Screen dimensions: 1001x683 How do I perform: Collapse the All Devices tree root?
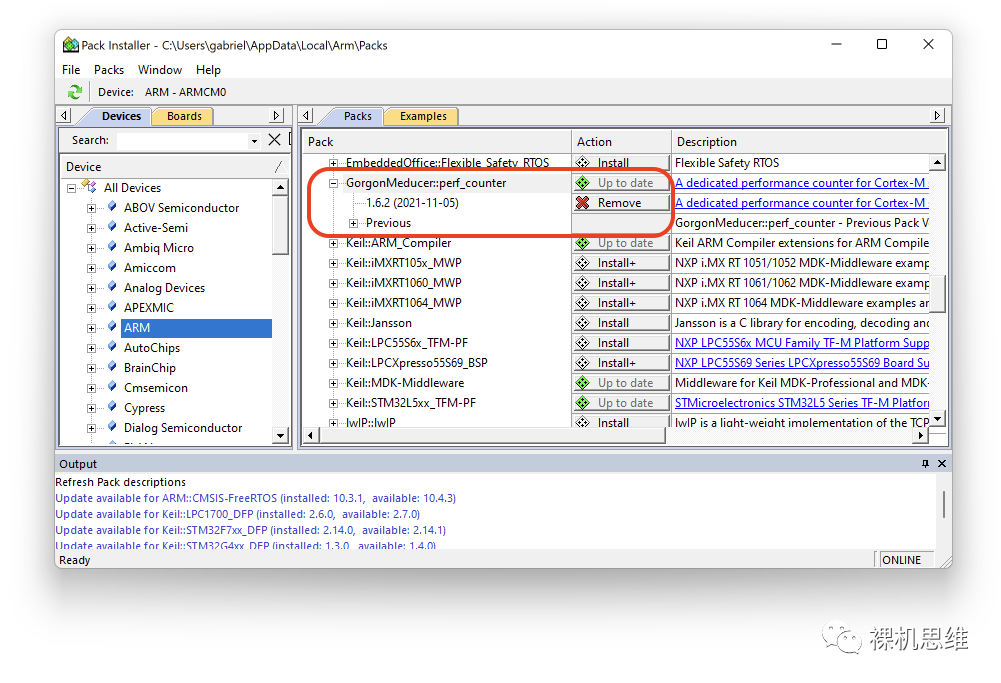click(72, 188)
